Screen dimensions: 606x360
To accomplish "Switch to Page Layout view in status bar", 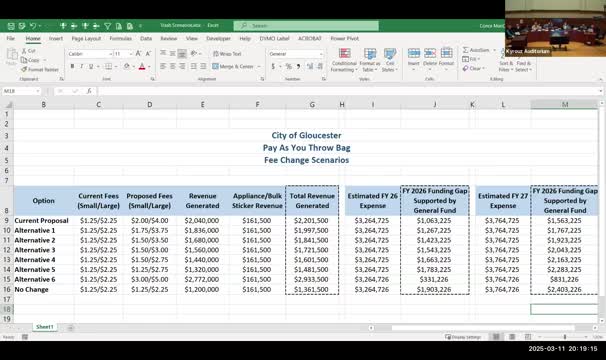I will tap(512, 337).
